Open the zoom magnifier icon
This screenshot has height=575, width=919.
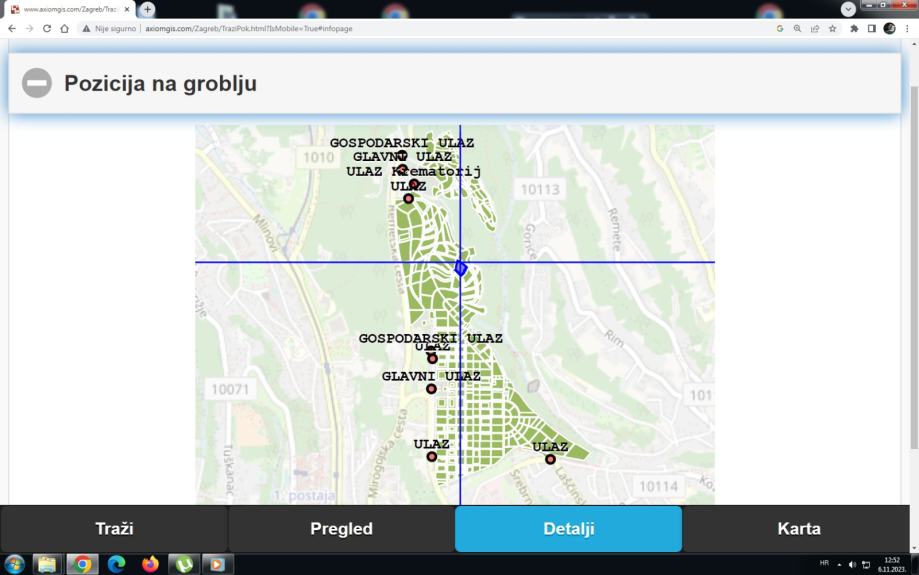[797, 28]
